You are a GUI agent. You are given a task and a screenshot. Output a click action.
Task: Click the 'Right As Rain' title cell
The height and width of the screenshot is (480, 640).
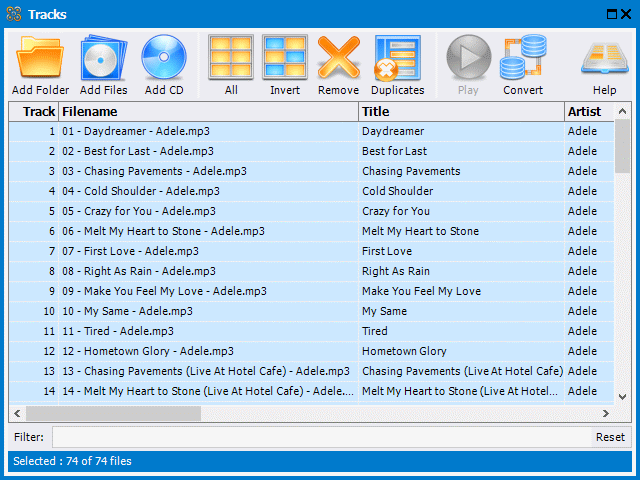click(x=462, y=271)
